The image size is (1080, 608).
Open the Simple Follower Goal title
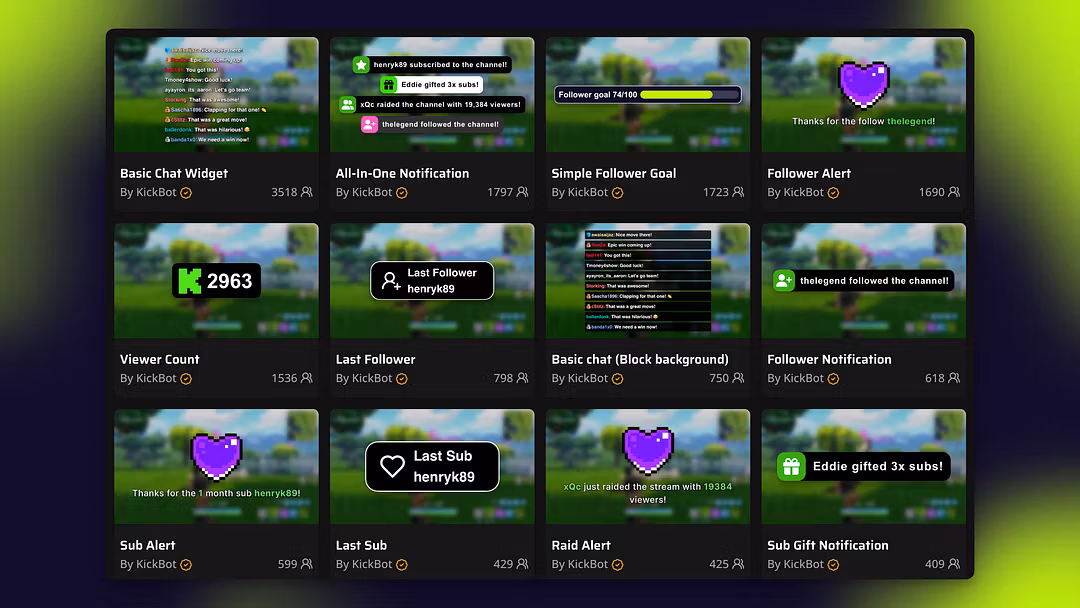pyautogui.click(x=614, y=174)
